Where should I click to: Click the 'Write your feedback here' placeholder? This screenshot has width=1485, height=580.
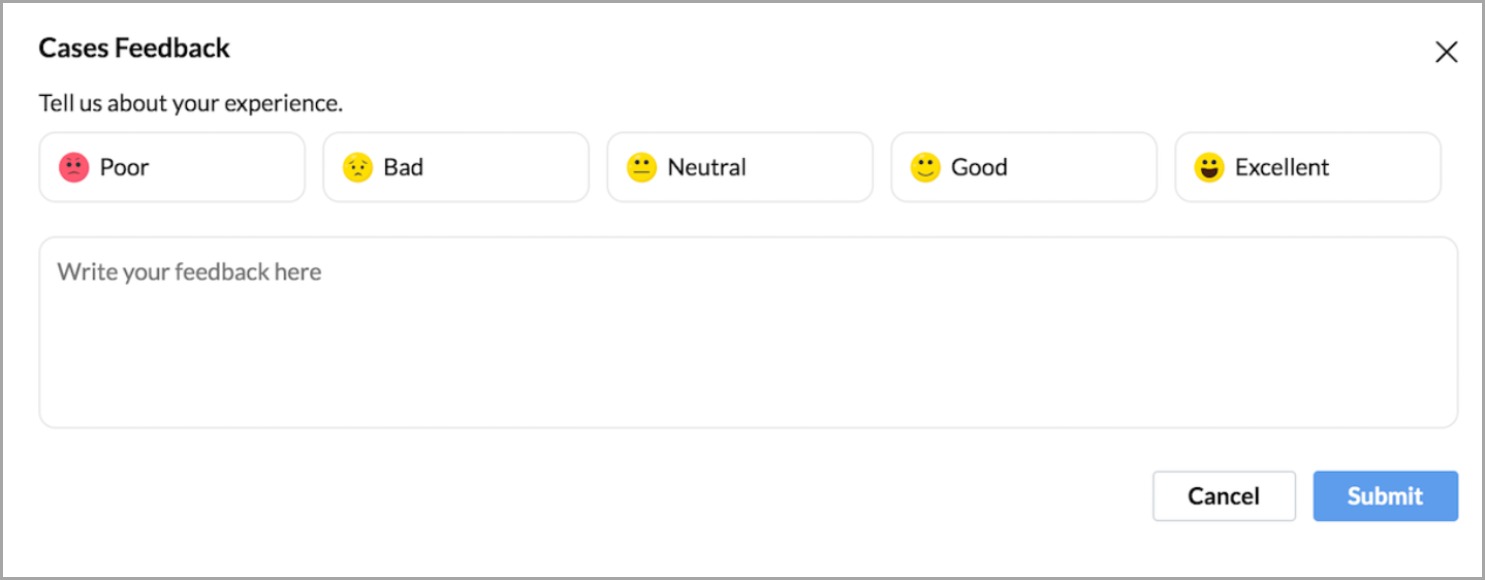pyautogui.click(x=189, y=272)
